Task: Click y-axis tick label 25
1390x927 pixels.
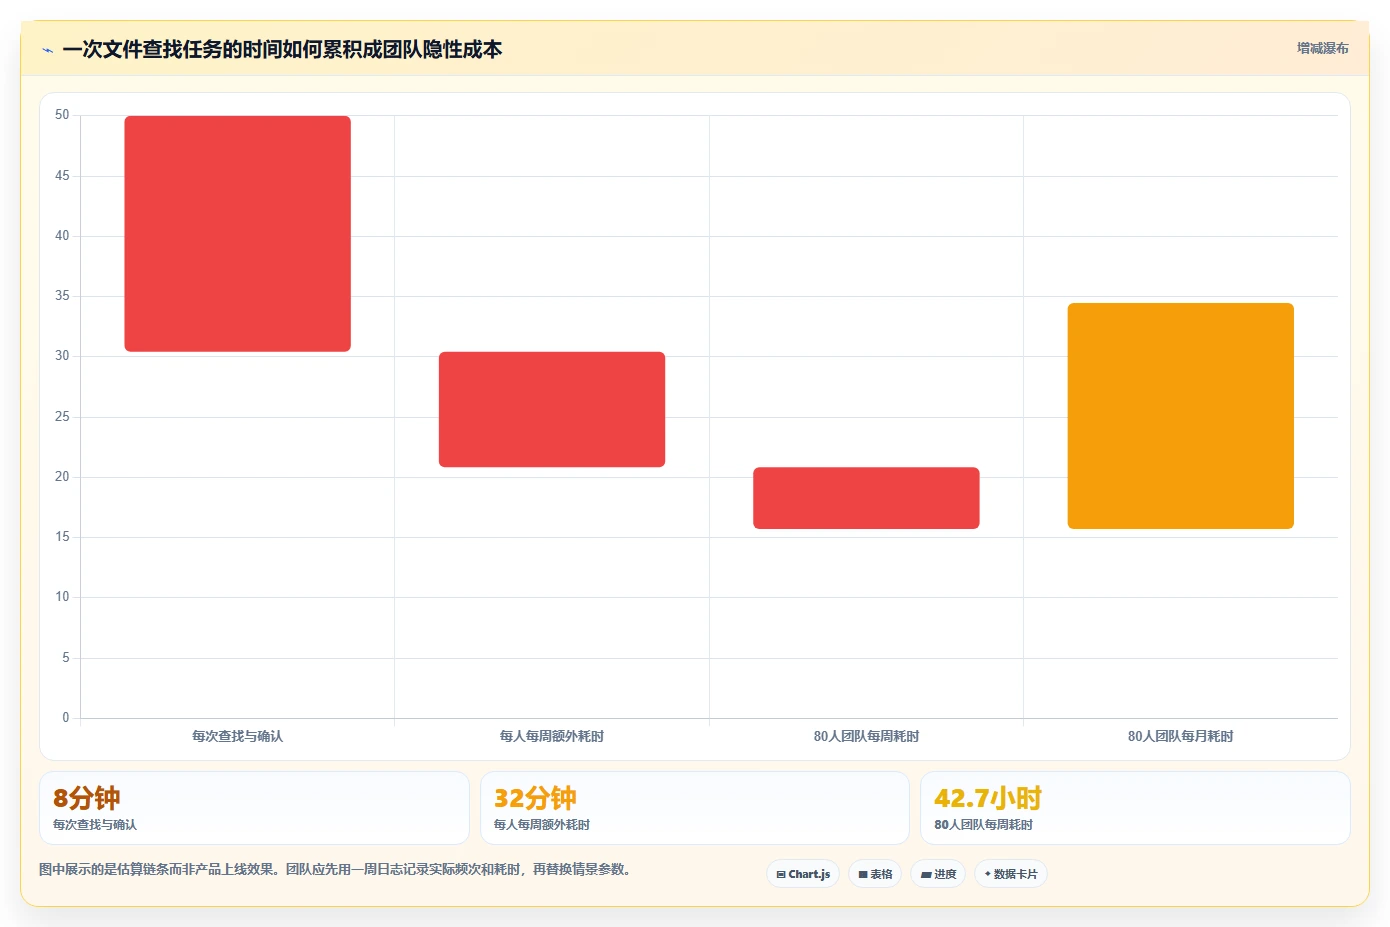Action: click(62, 417)
